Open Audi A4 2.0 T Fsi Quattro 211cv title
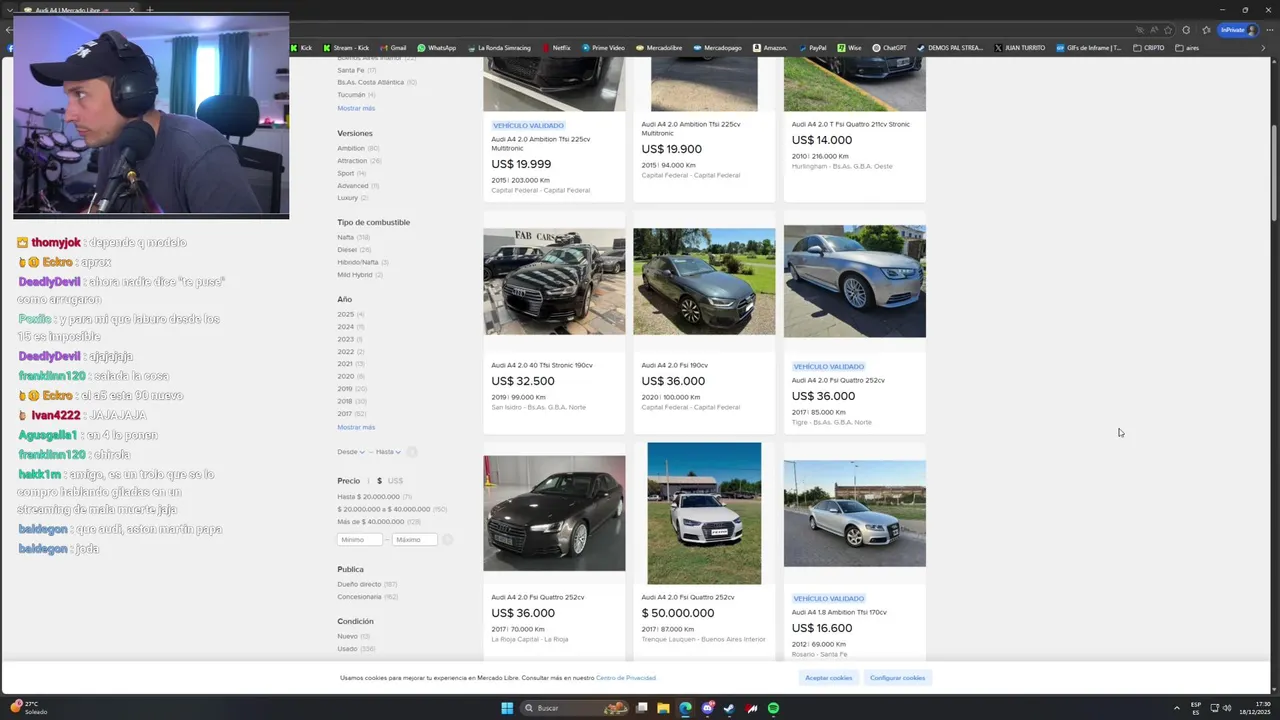1280x720 pixels. point(851,125)
